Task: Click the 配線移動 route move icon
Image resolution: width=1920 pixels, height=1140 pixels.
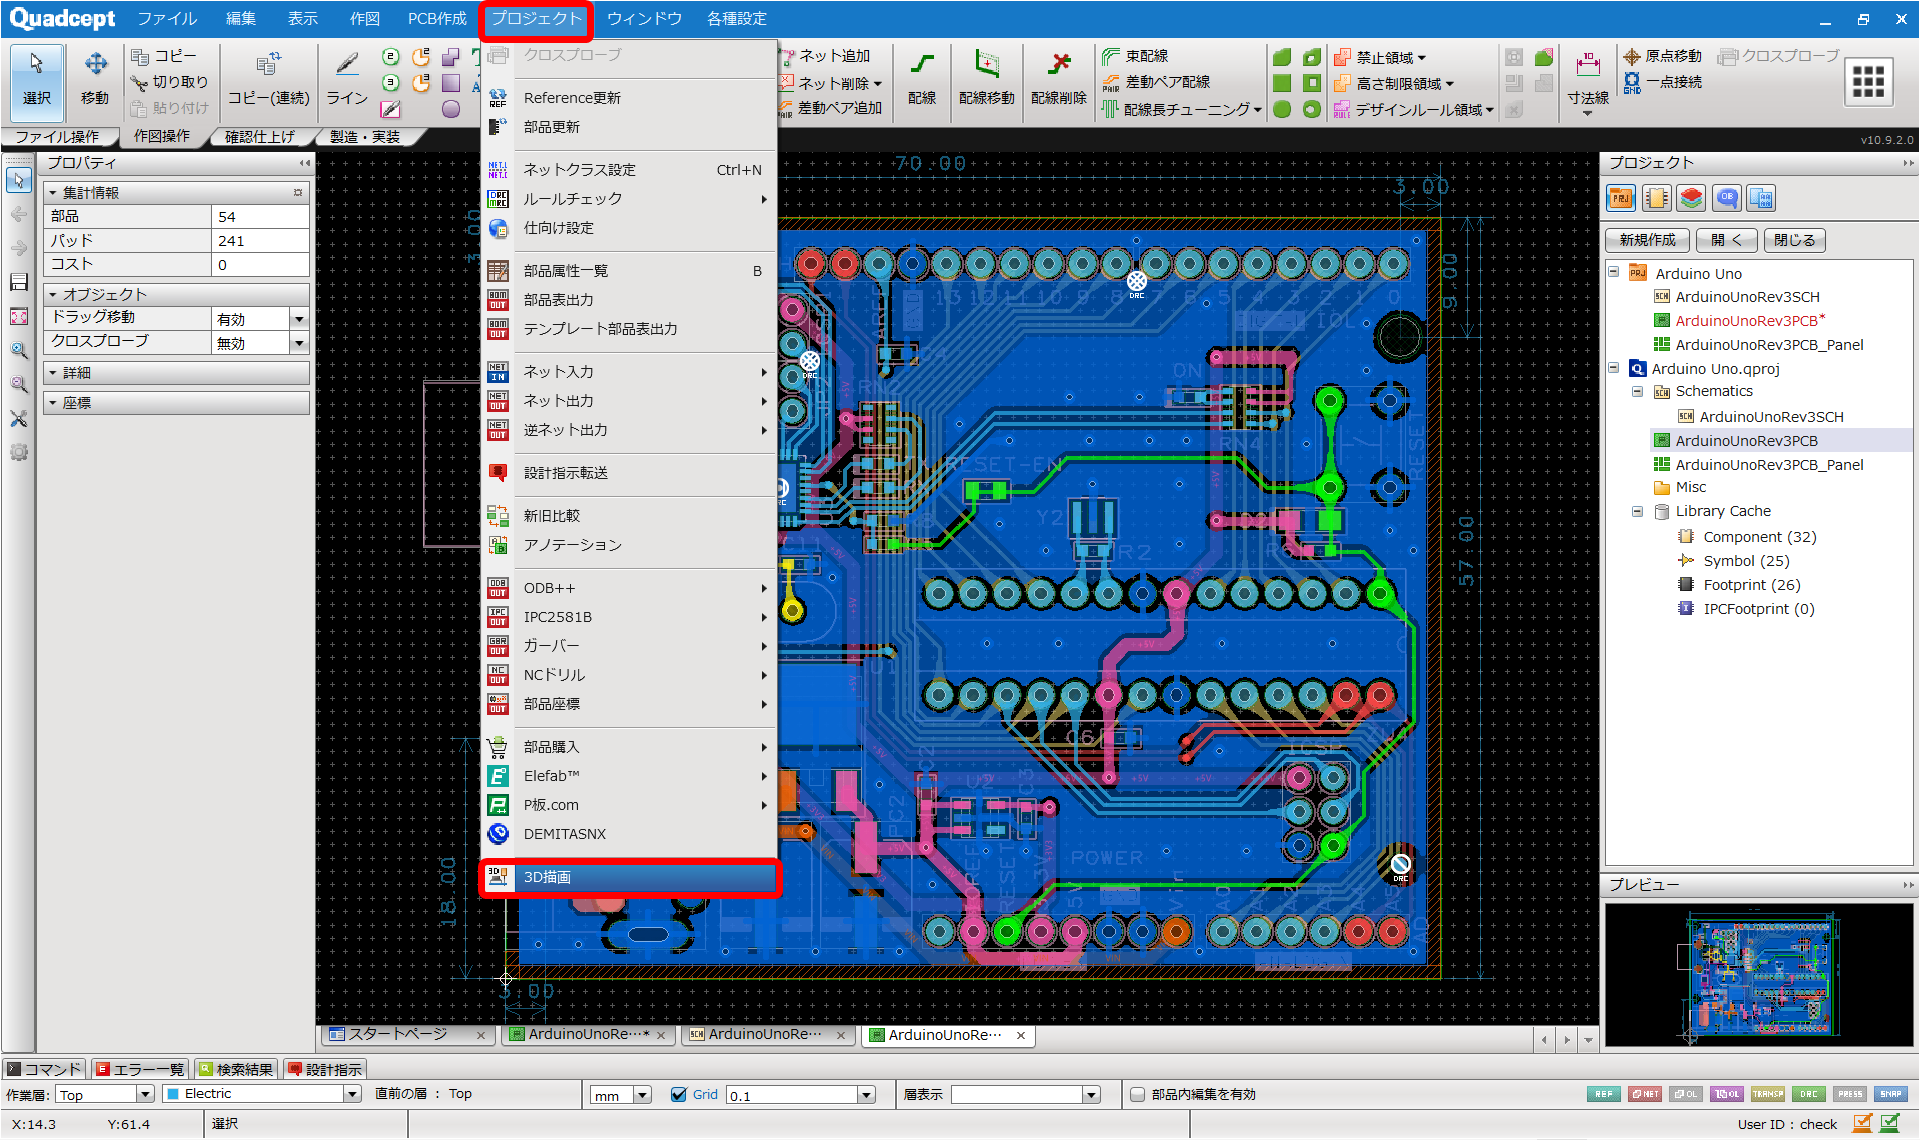Action: tap(986, 80)
